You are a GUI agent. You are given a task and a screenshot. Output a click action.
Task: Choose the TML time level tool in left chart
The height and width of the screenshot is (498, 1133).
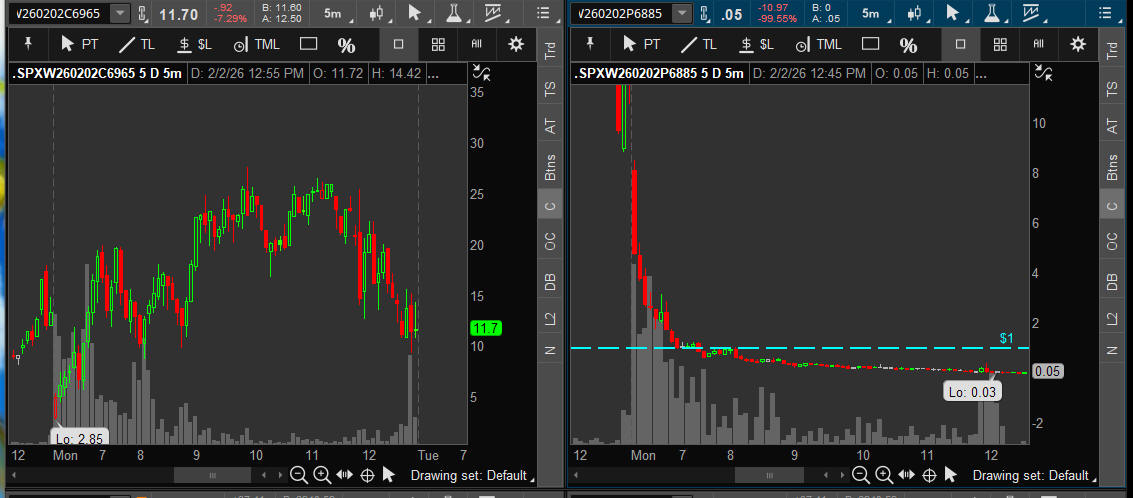click(255, 45)
